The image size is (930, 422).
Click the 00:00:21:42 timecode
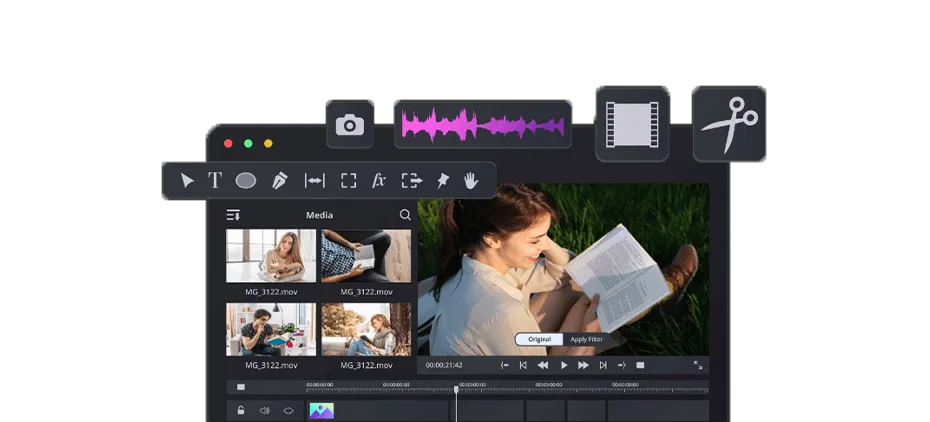(x=444, y=365)
